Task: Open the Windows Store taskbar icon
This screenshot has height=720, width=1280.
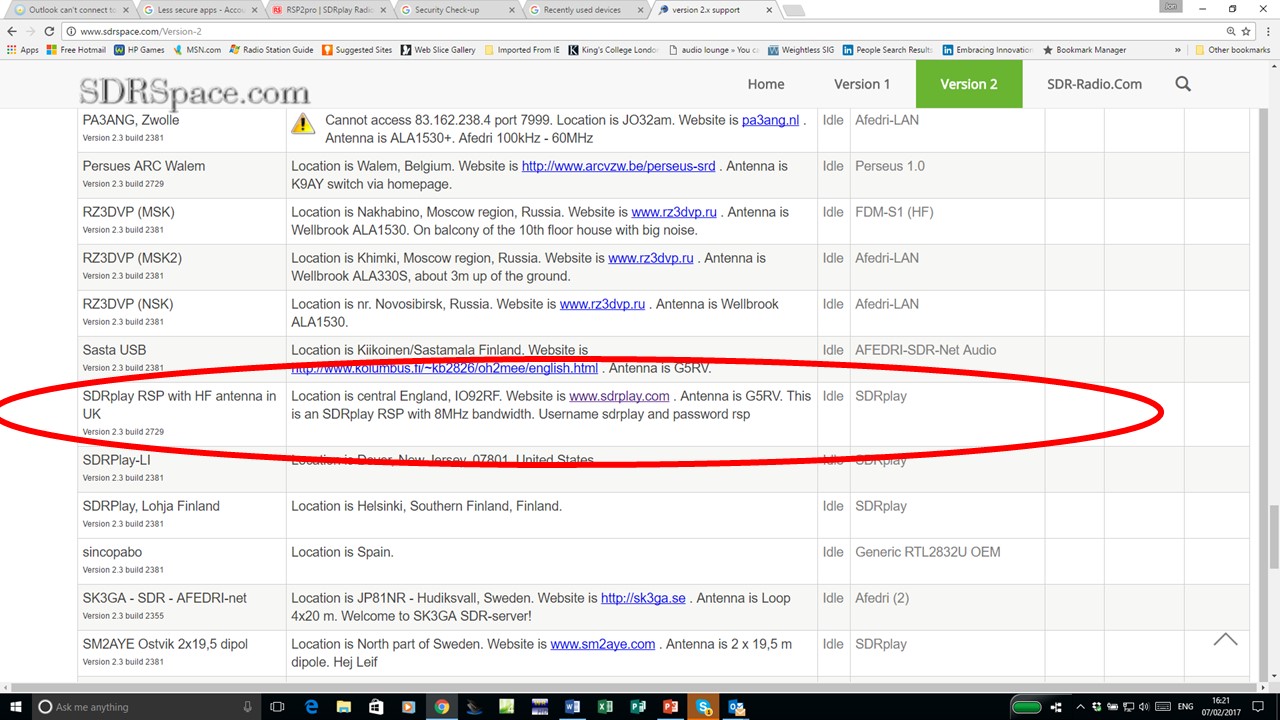Action: pos(376,707)
